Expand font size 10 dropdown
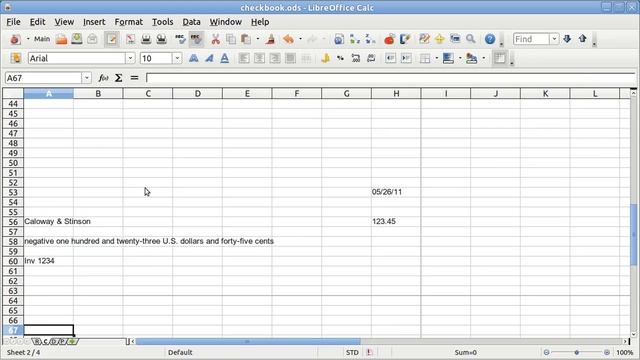Viewport: 640px width, 360px height. pyautogui.click(x=177, y=58)
